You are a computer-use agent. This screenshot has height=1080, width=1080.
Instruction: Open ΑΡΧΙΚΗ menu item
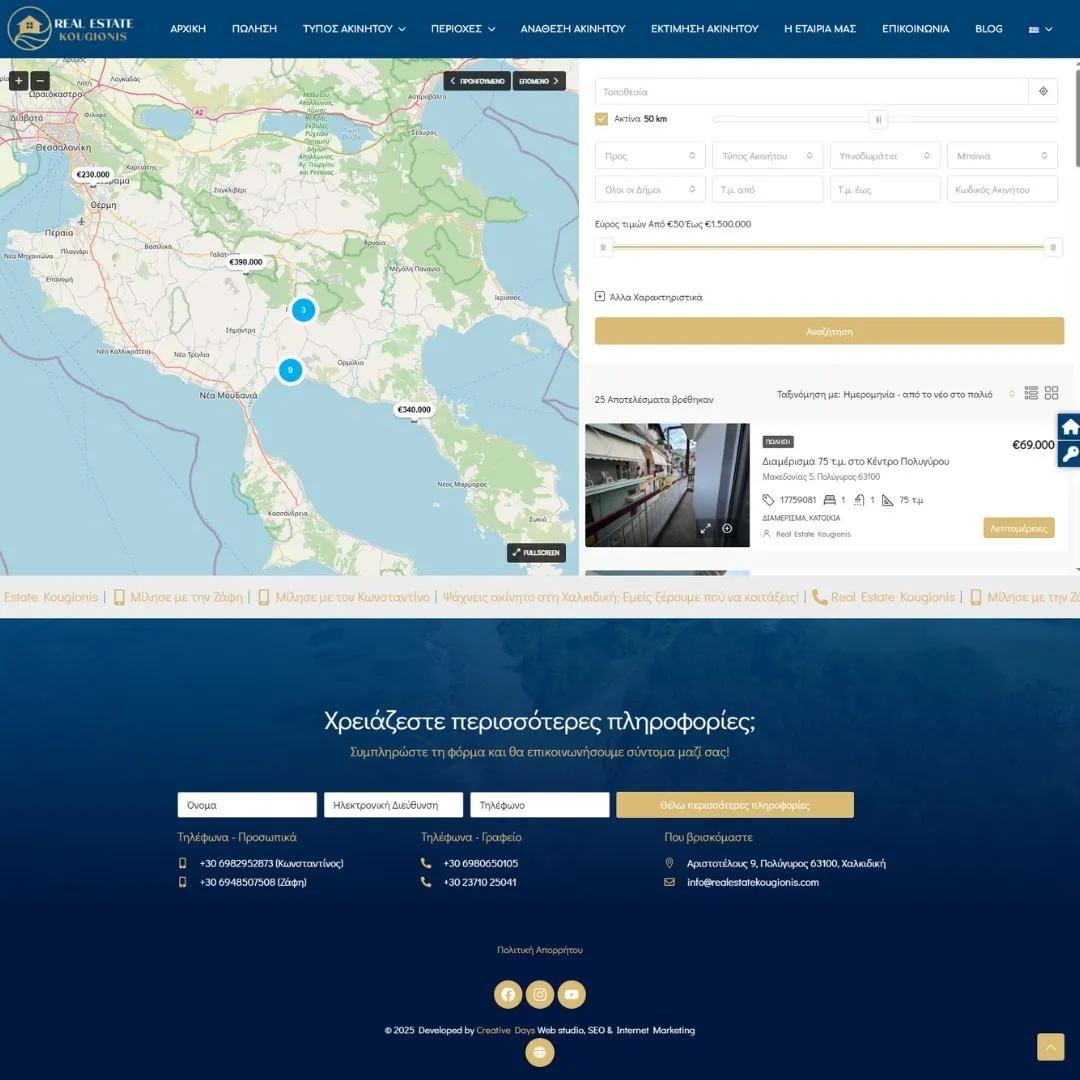[x=188, y=29]
